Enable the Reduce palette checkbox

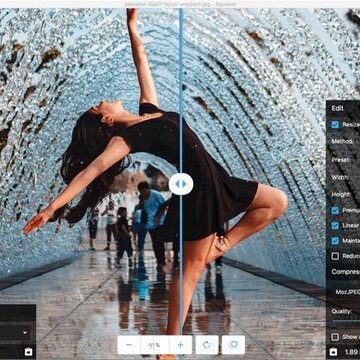(335, 256)
